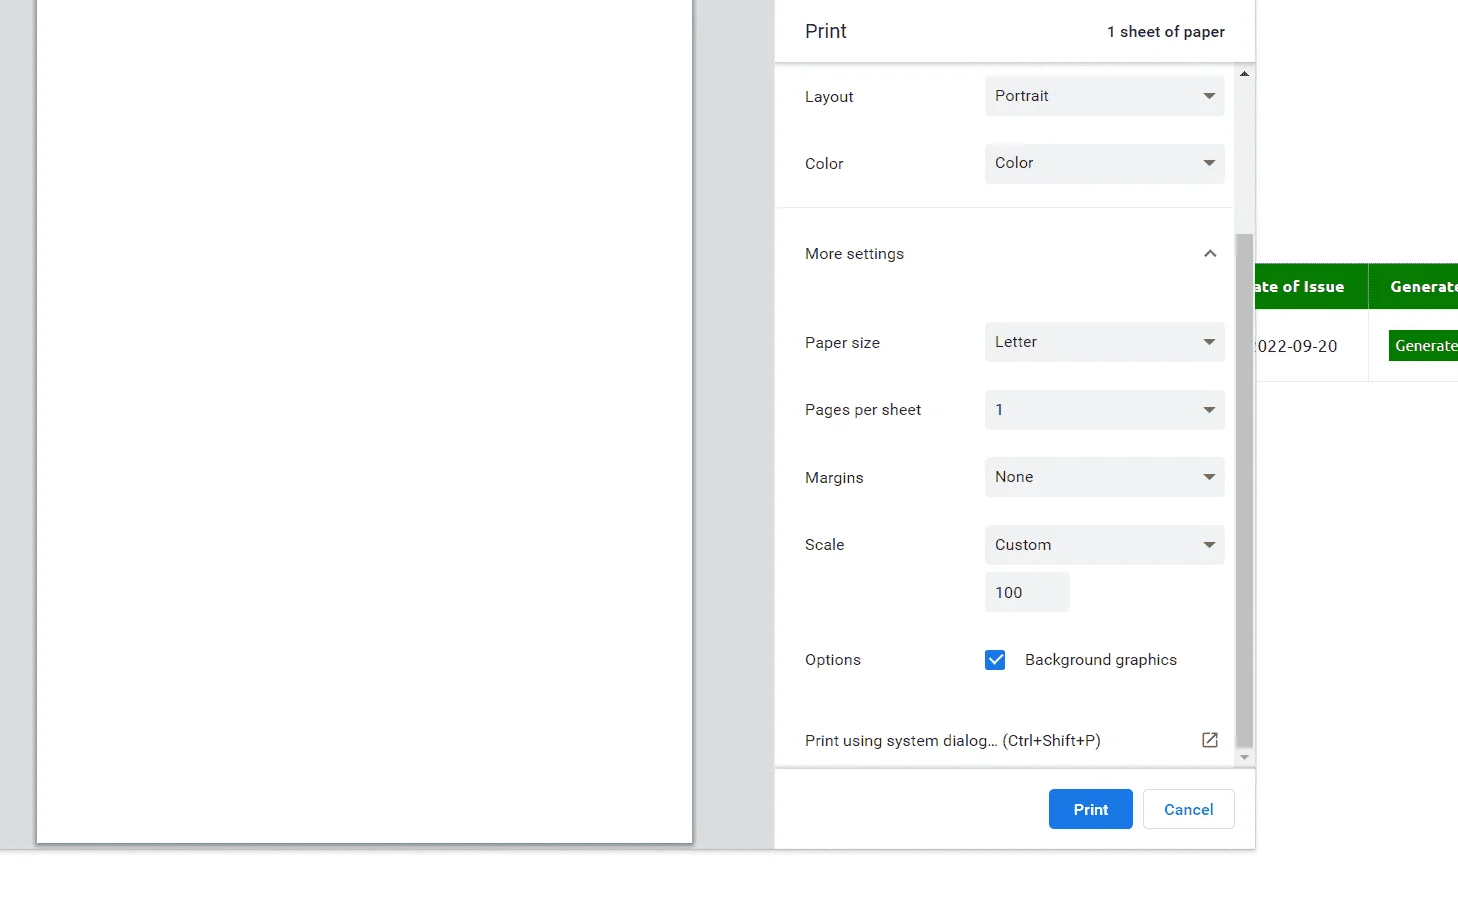The height and width of the screenshot is (910, 1458).
Task: Click the external link icon for system dialog
Action: [x=1210, y=740]
